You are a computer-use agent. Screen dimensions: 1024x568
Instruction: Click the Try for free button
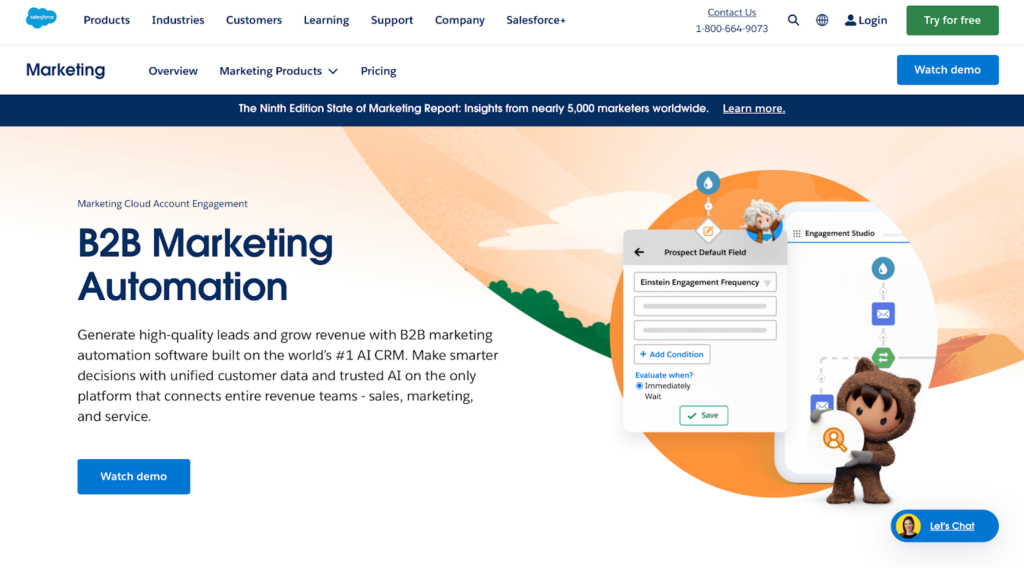click(x=952, y=20)
